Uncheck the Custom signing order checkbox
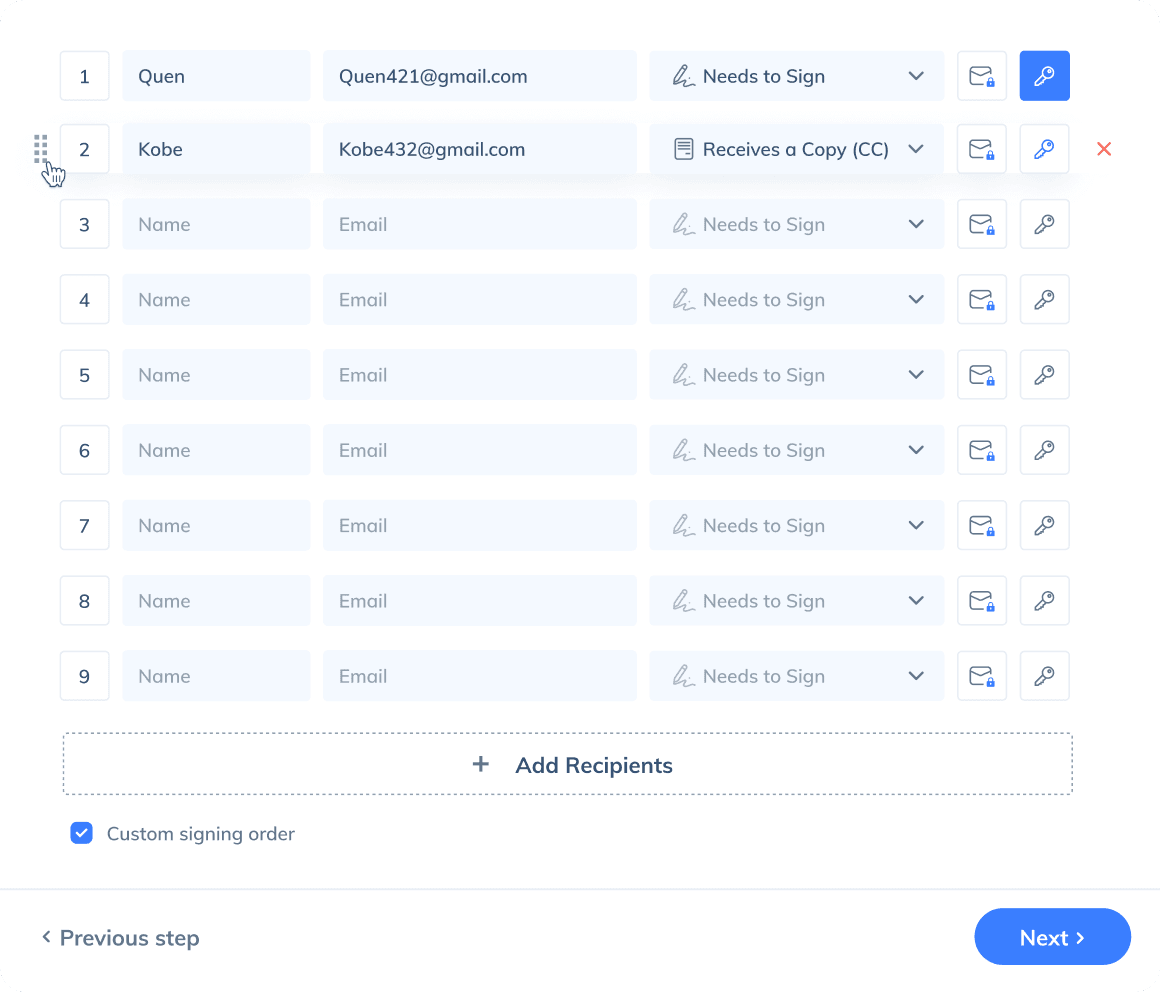This screenshot has height=992, width=1160. click(81, 833)
